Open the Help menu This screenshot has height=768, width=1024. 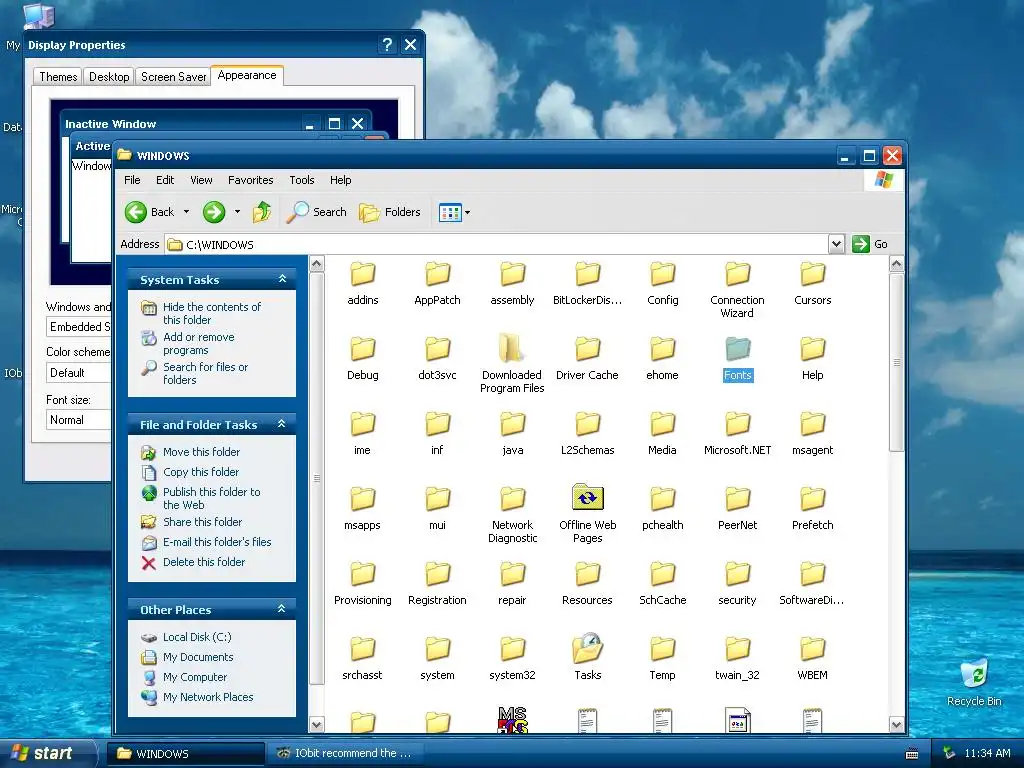pyautogui.click(x=340, y=180)
